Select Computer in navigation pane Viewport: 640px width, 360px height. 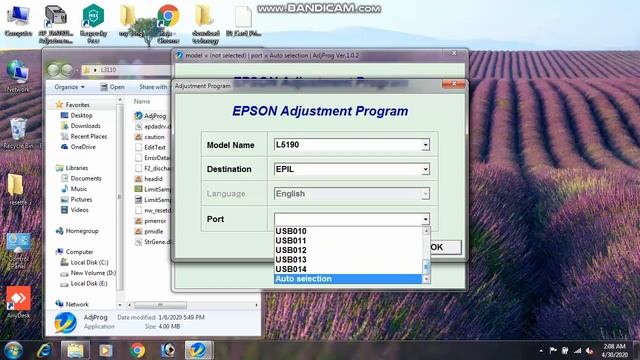click(x=74, y=252)
